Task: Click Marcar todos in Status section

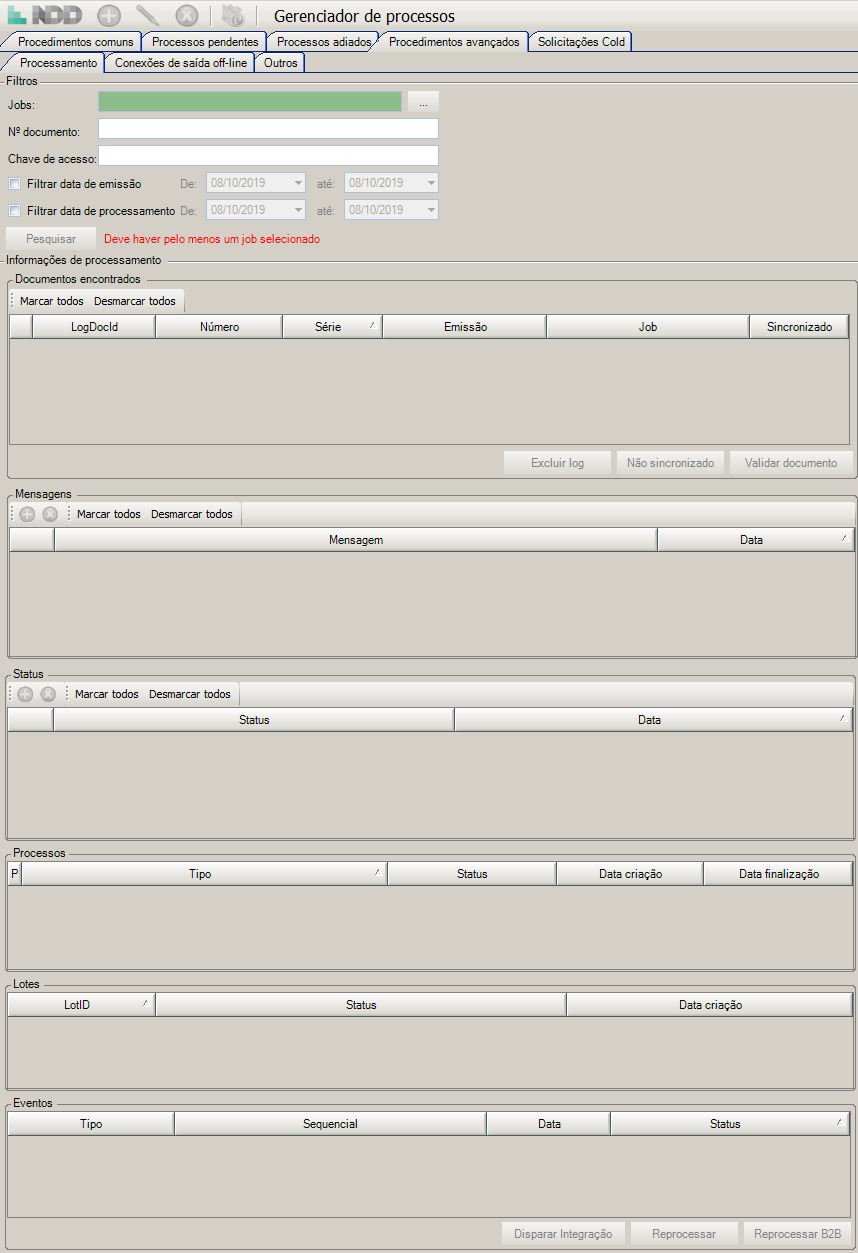Action: pos(107,694)
